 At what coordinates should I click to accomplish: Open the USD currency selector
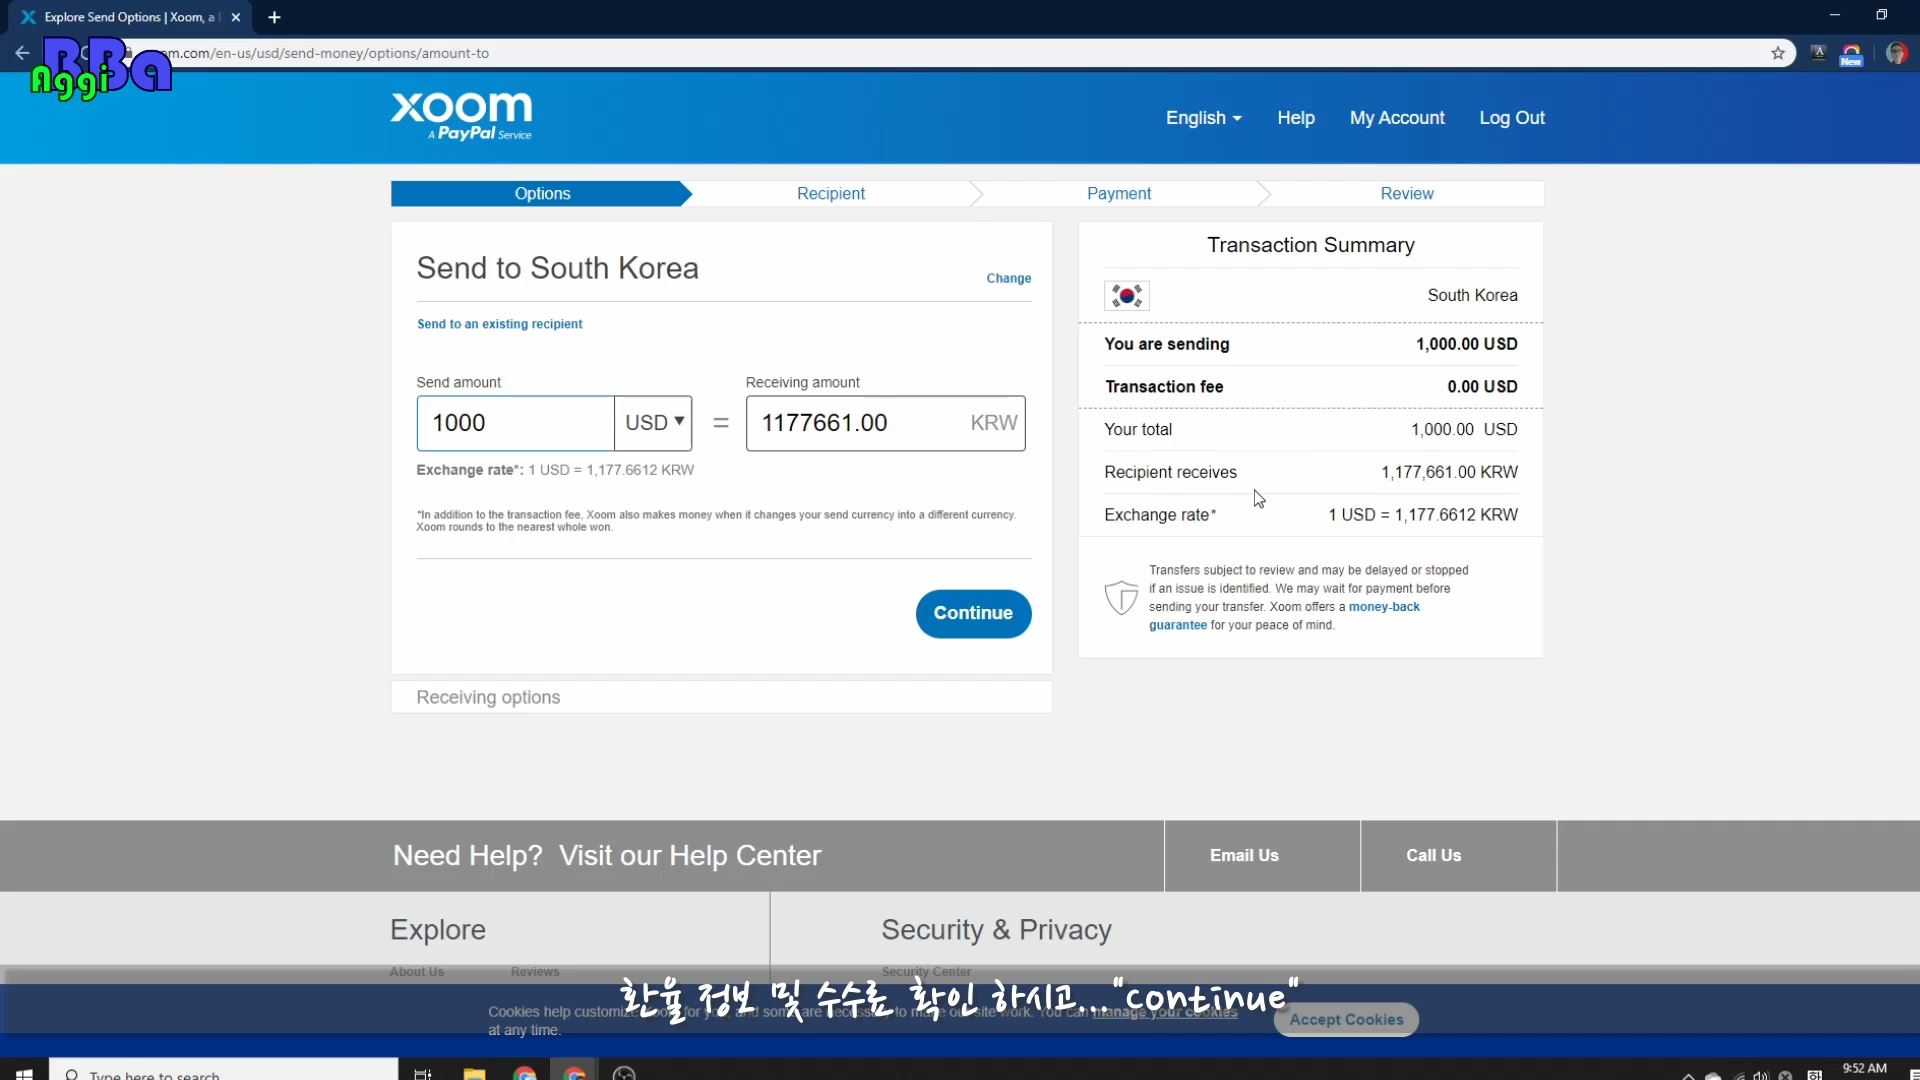[654, 423]
